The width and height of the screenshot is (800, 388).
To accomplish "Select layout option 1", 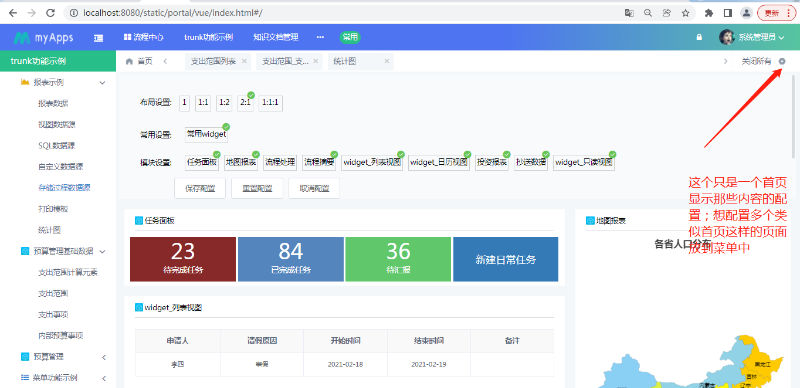I will point(185,103).
